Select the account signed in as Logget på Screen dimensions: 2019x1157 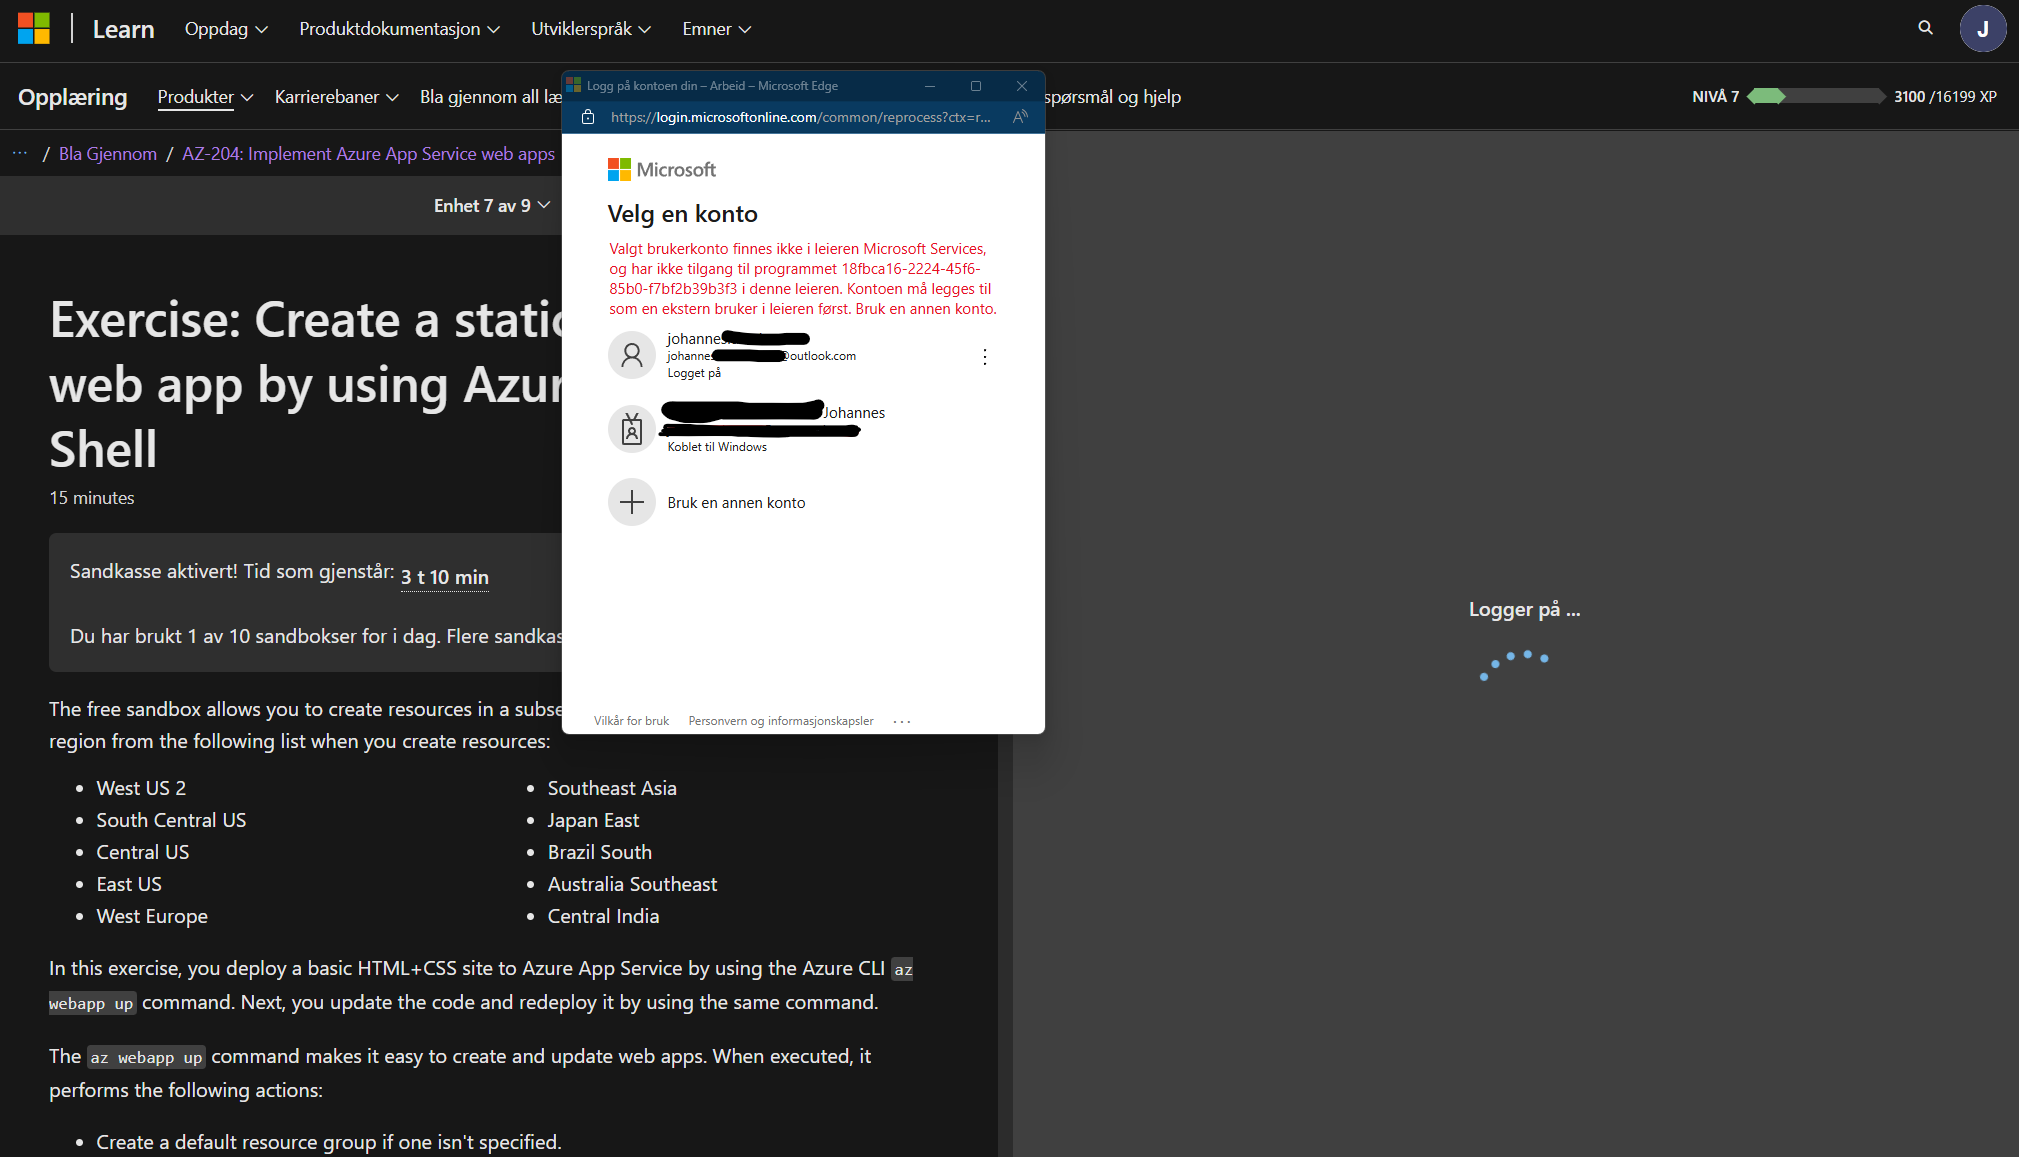760,355
